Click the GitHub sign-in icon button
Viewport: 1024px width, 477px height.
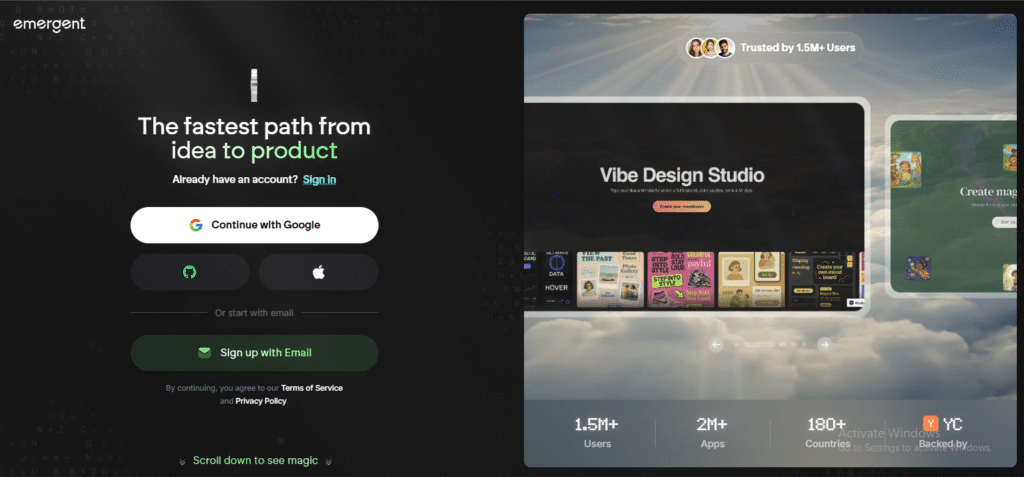[190, 272]
